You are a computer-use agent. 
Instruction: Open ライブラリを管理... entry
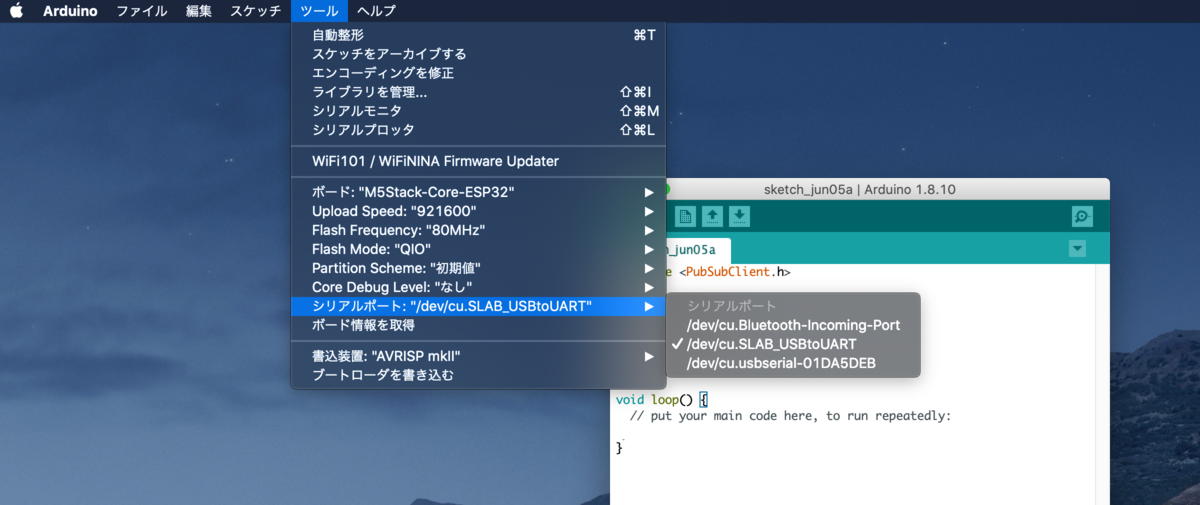pos(478,92)
